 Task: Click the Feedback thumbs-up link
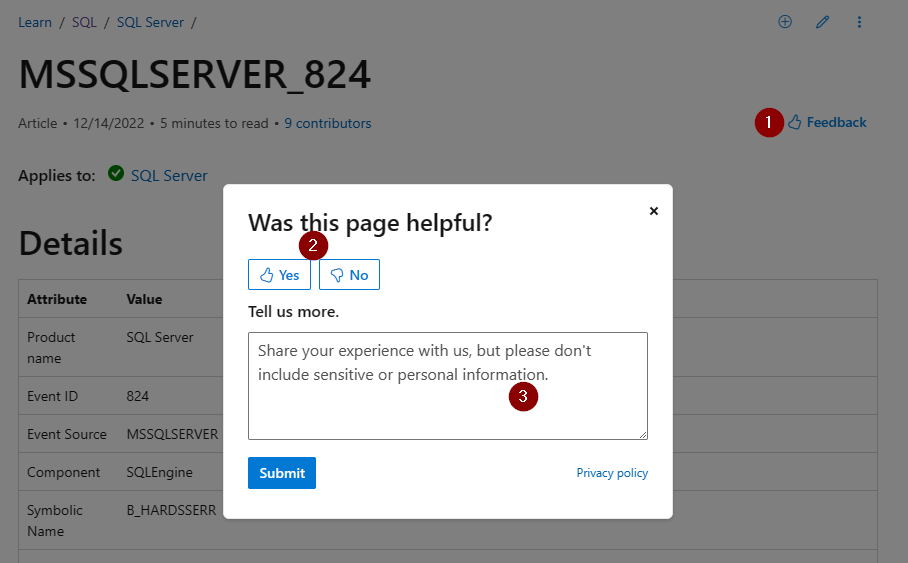828,122
